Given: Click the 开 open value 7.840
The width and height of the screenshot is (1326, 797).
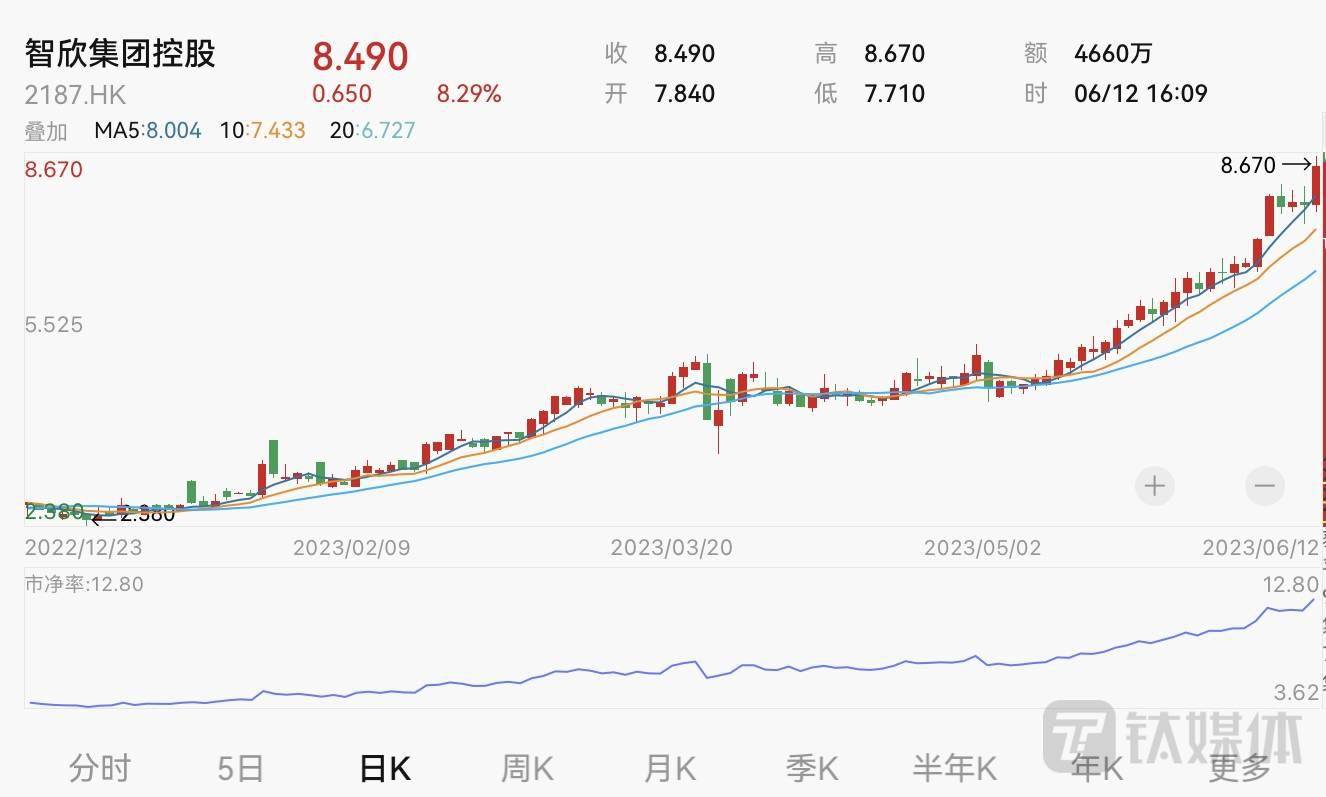Looking at the screenshot, I should pyautogui.click(x=685, y=94).
